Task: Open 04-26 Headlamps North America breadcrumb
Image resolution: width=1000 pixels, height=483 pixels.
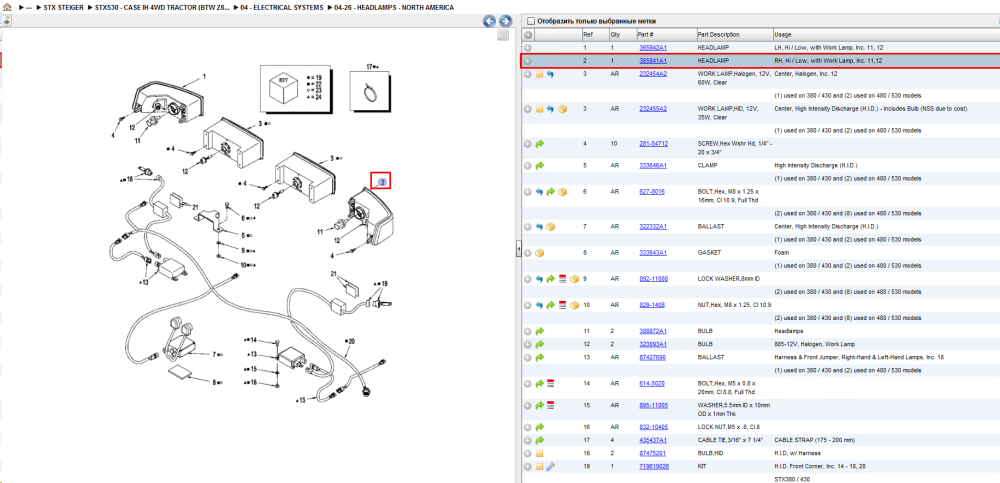Action: point(394,8)
